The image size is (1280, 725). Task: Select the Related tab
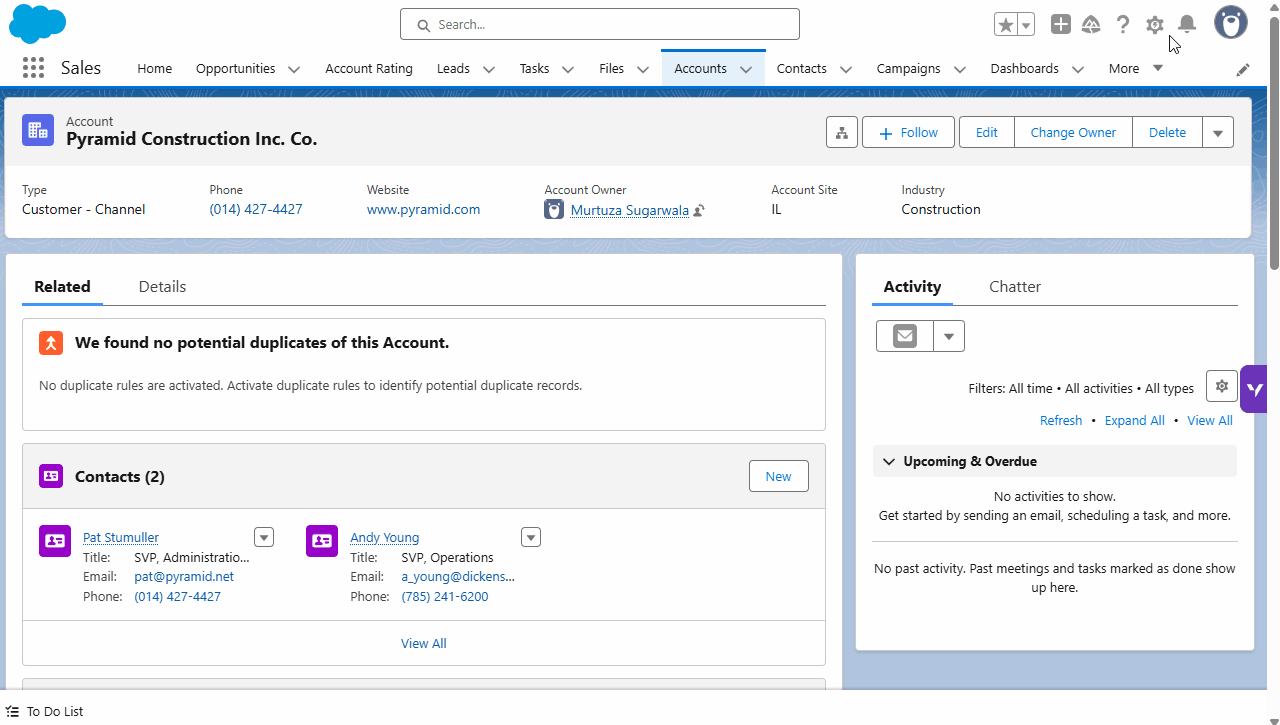[x=62, y=287]
